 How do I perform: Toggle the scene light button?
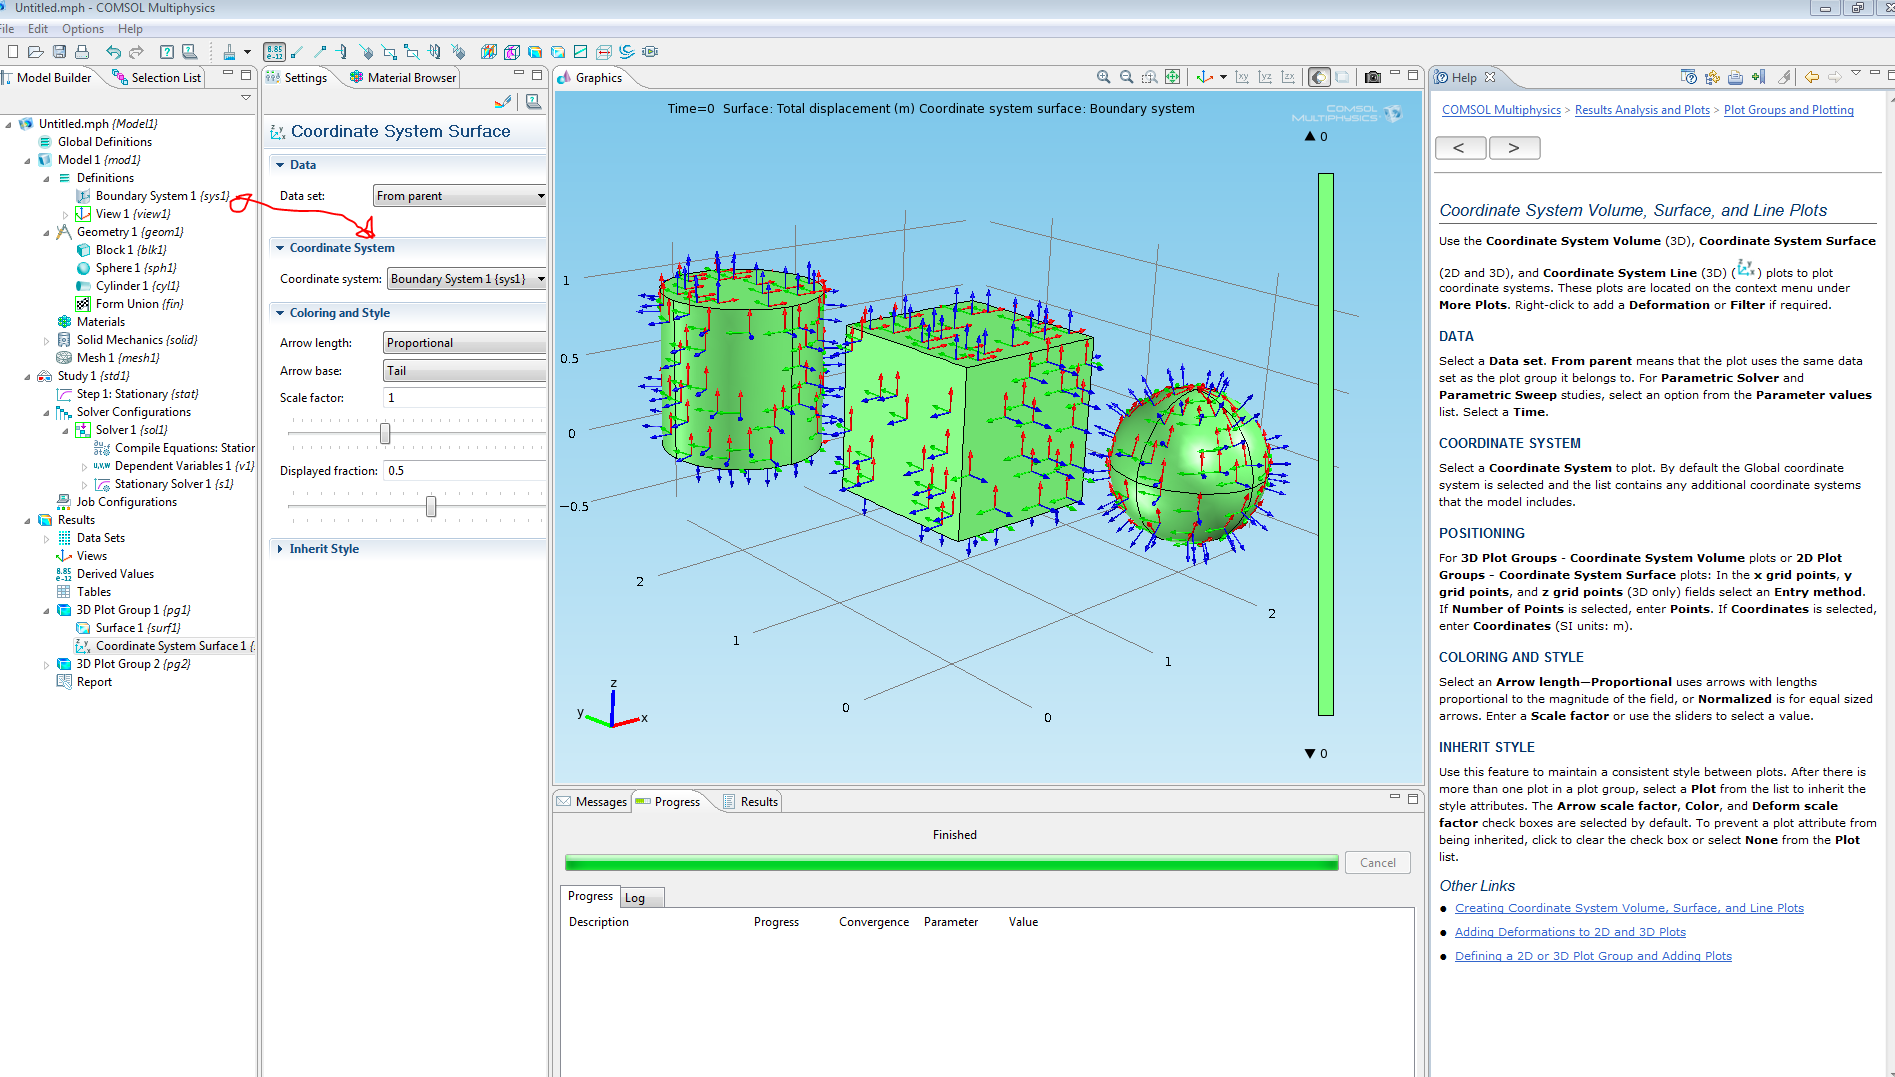pyautogui.click(x=1319, y=77)
